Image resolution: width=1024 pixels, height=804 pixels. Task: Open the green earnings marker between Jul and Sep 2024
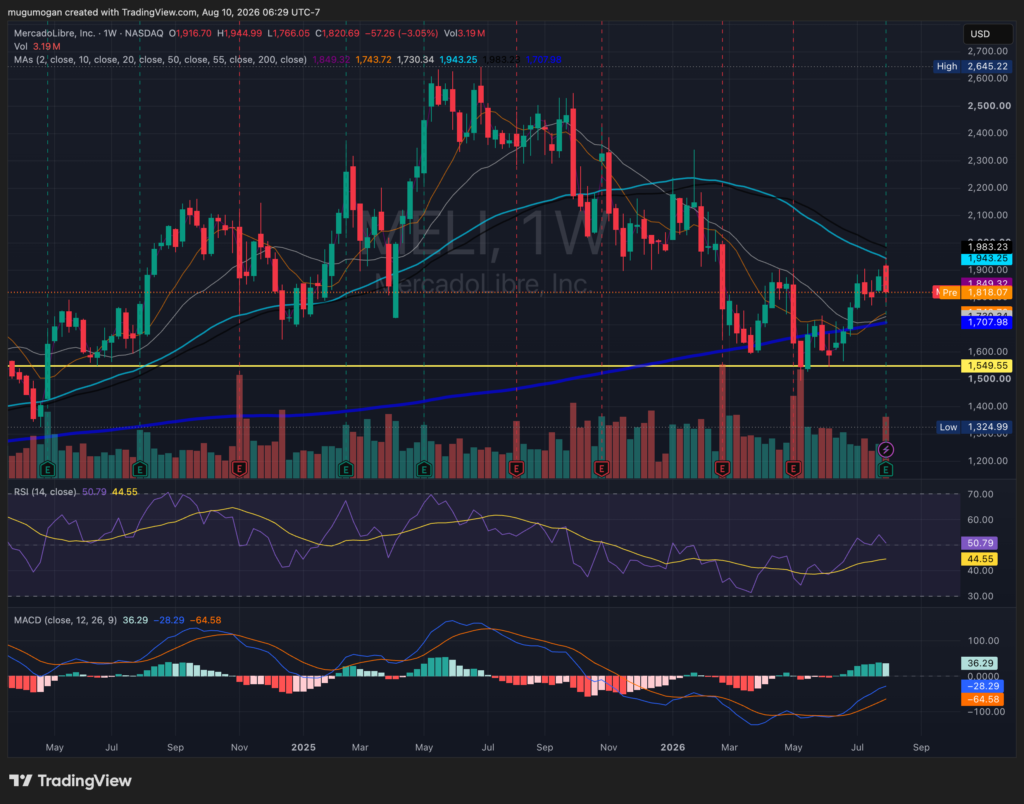(140, 468)
